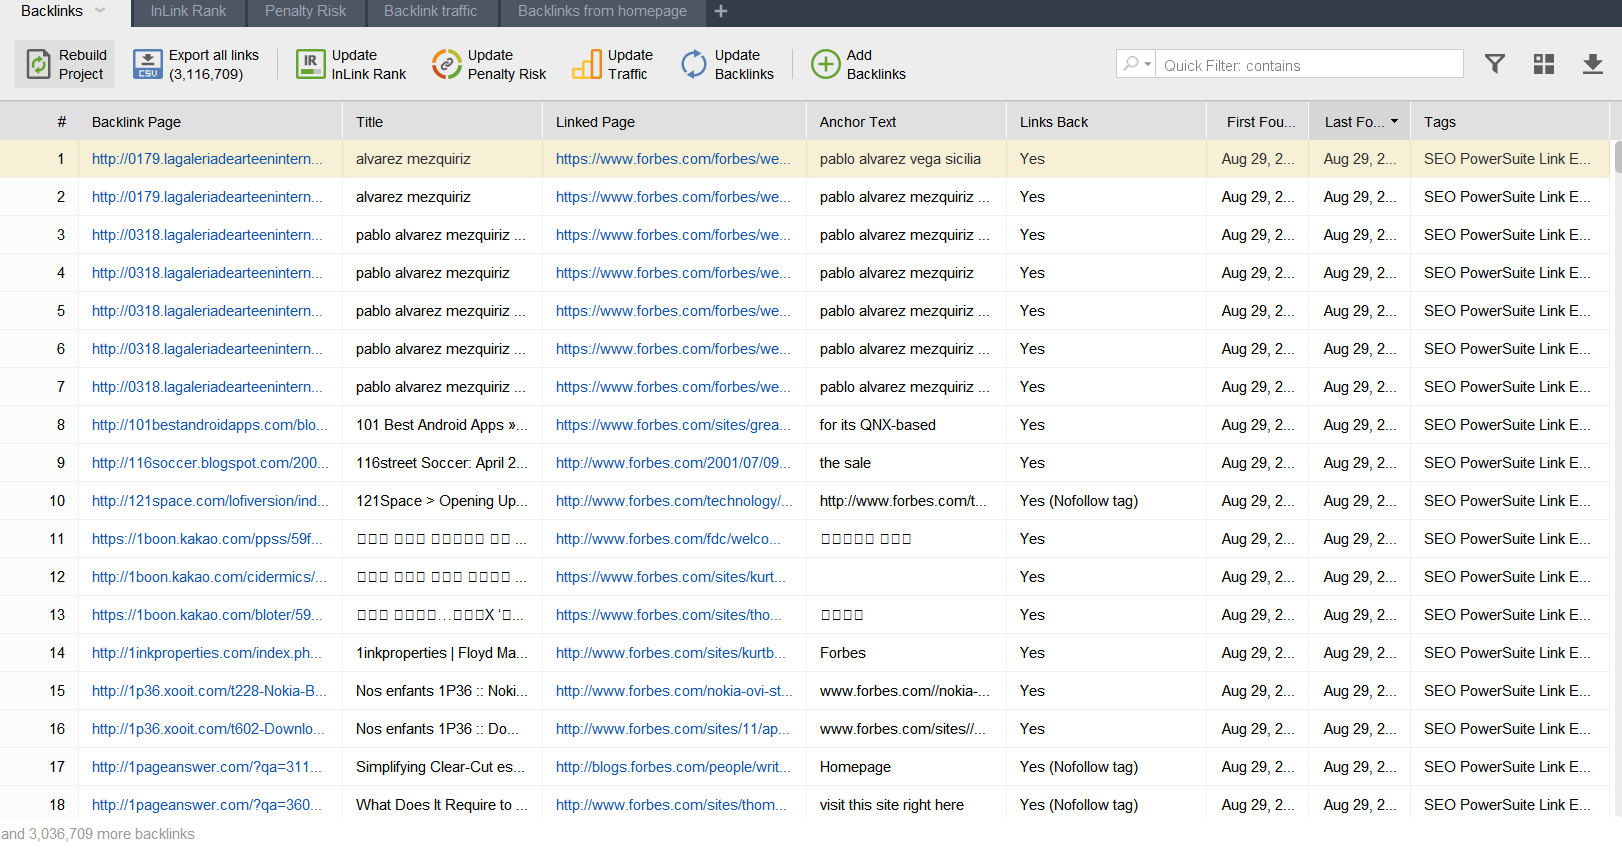Viewport: 1622px width, 849px height.
Task: Switch view with the grid icon
Action: (1543, 65)
